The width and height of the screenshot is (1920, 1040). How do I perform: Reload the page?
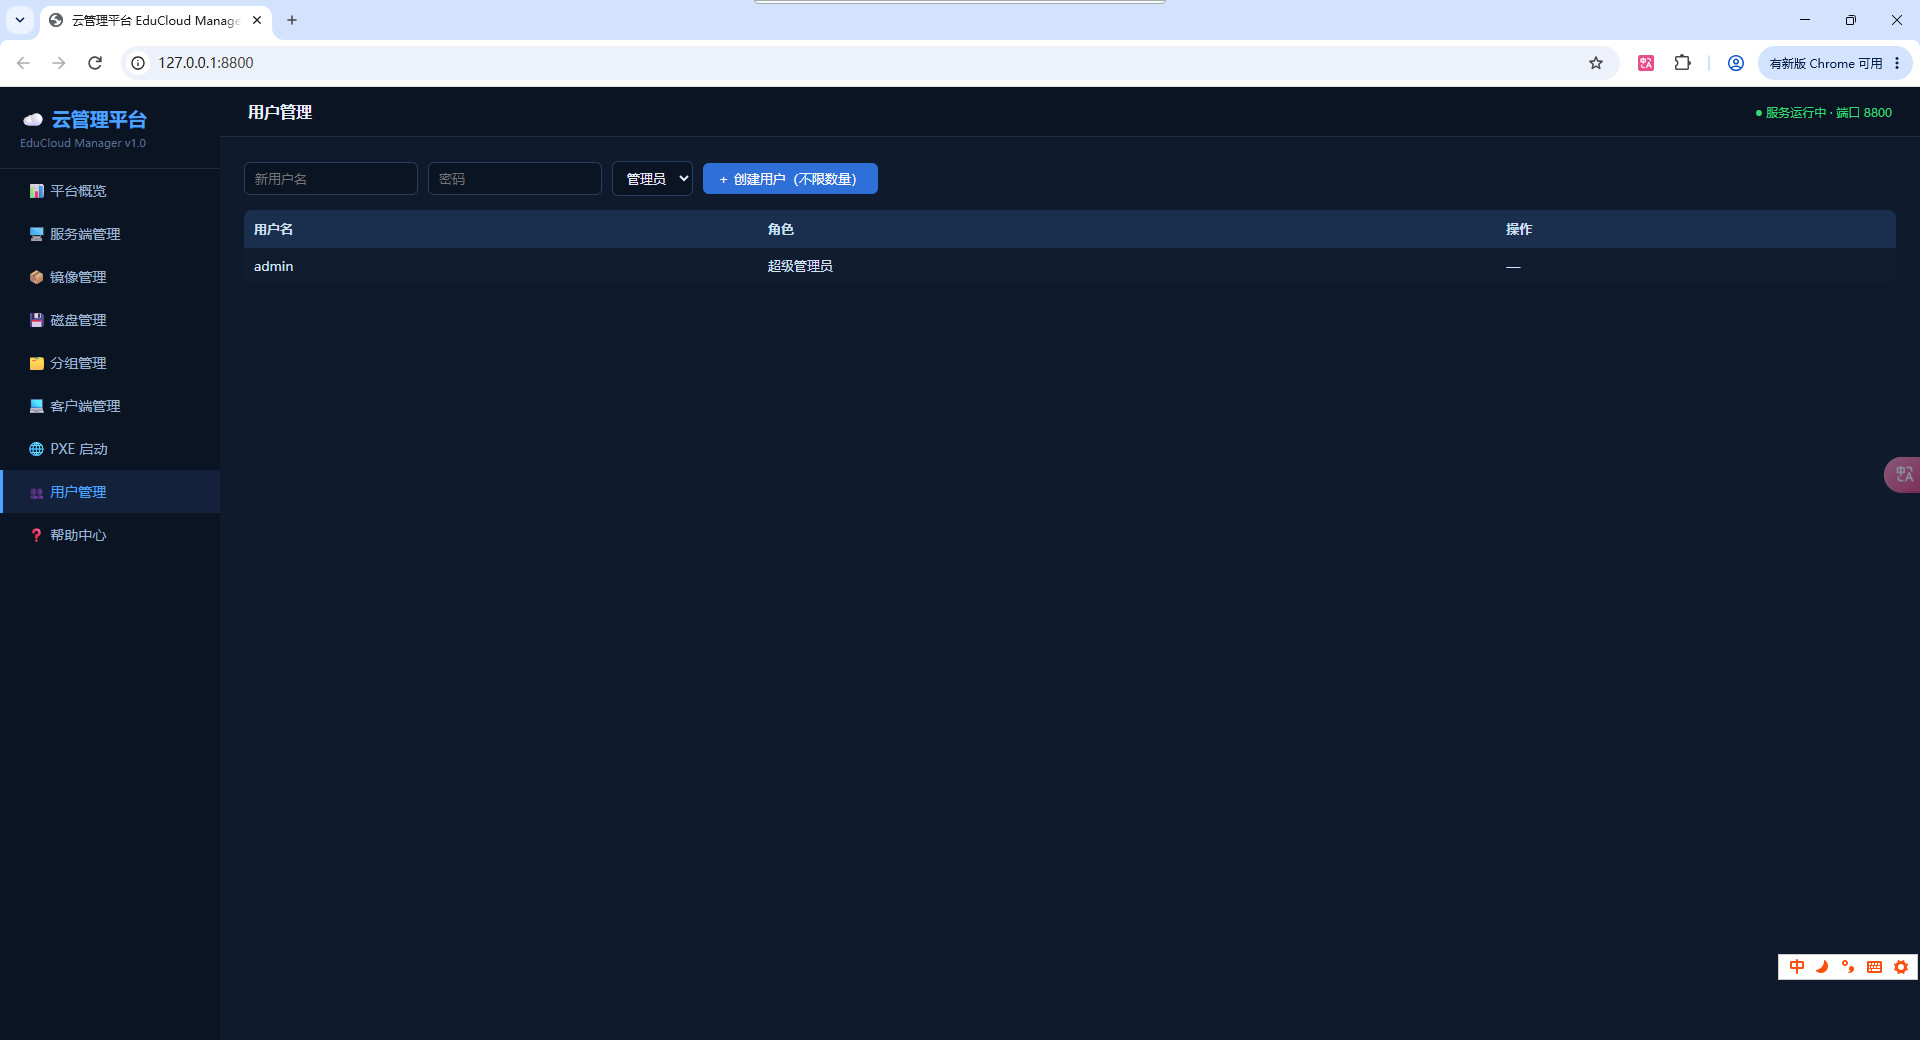point(95,63)
